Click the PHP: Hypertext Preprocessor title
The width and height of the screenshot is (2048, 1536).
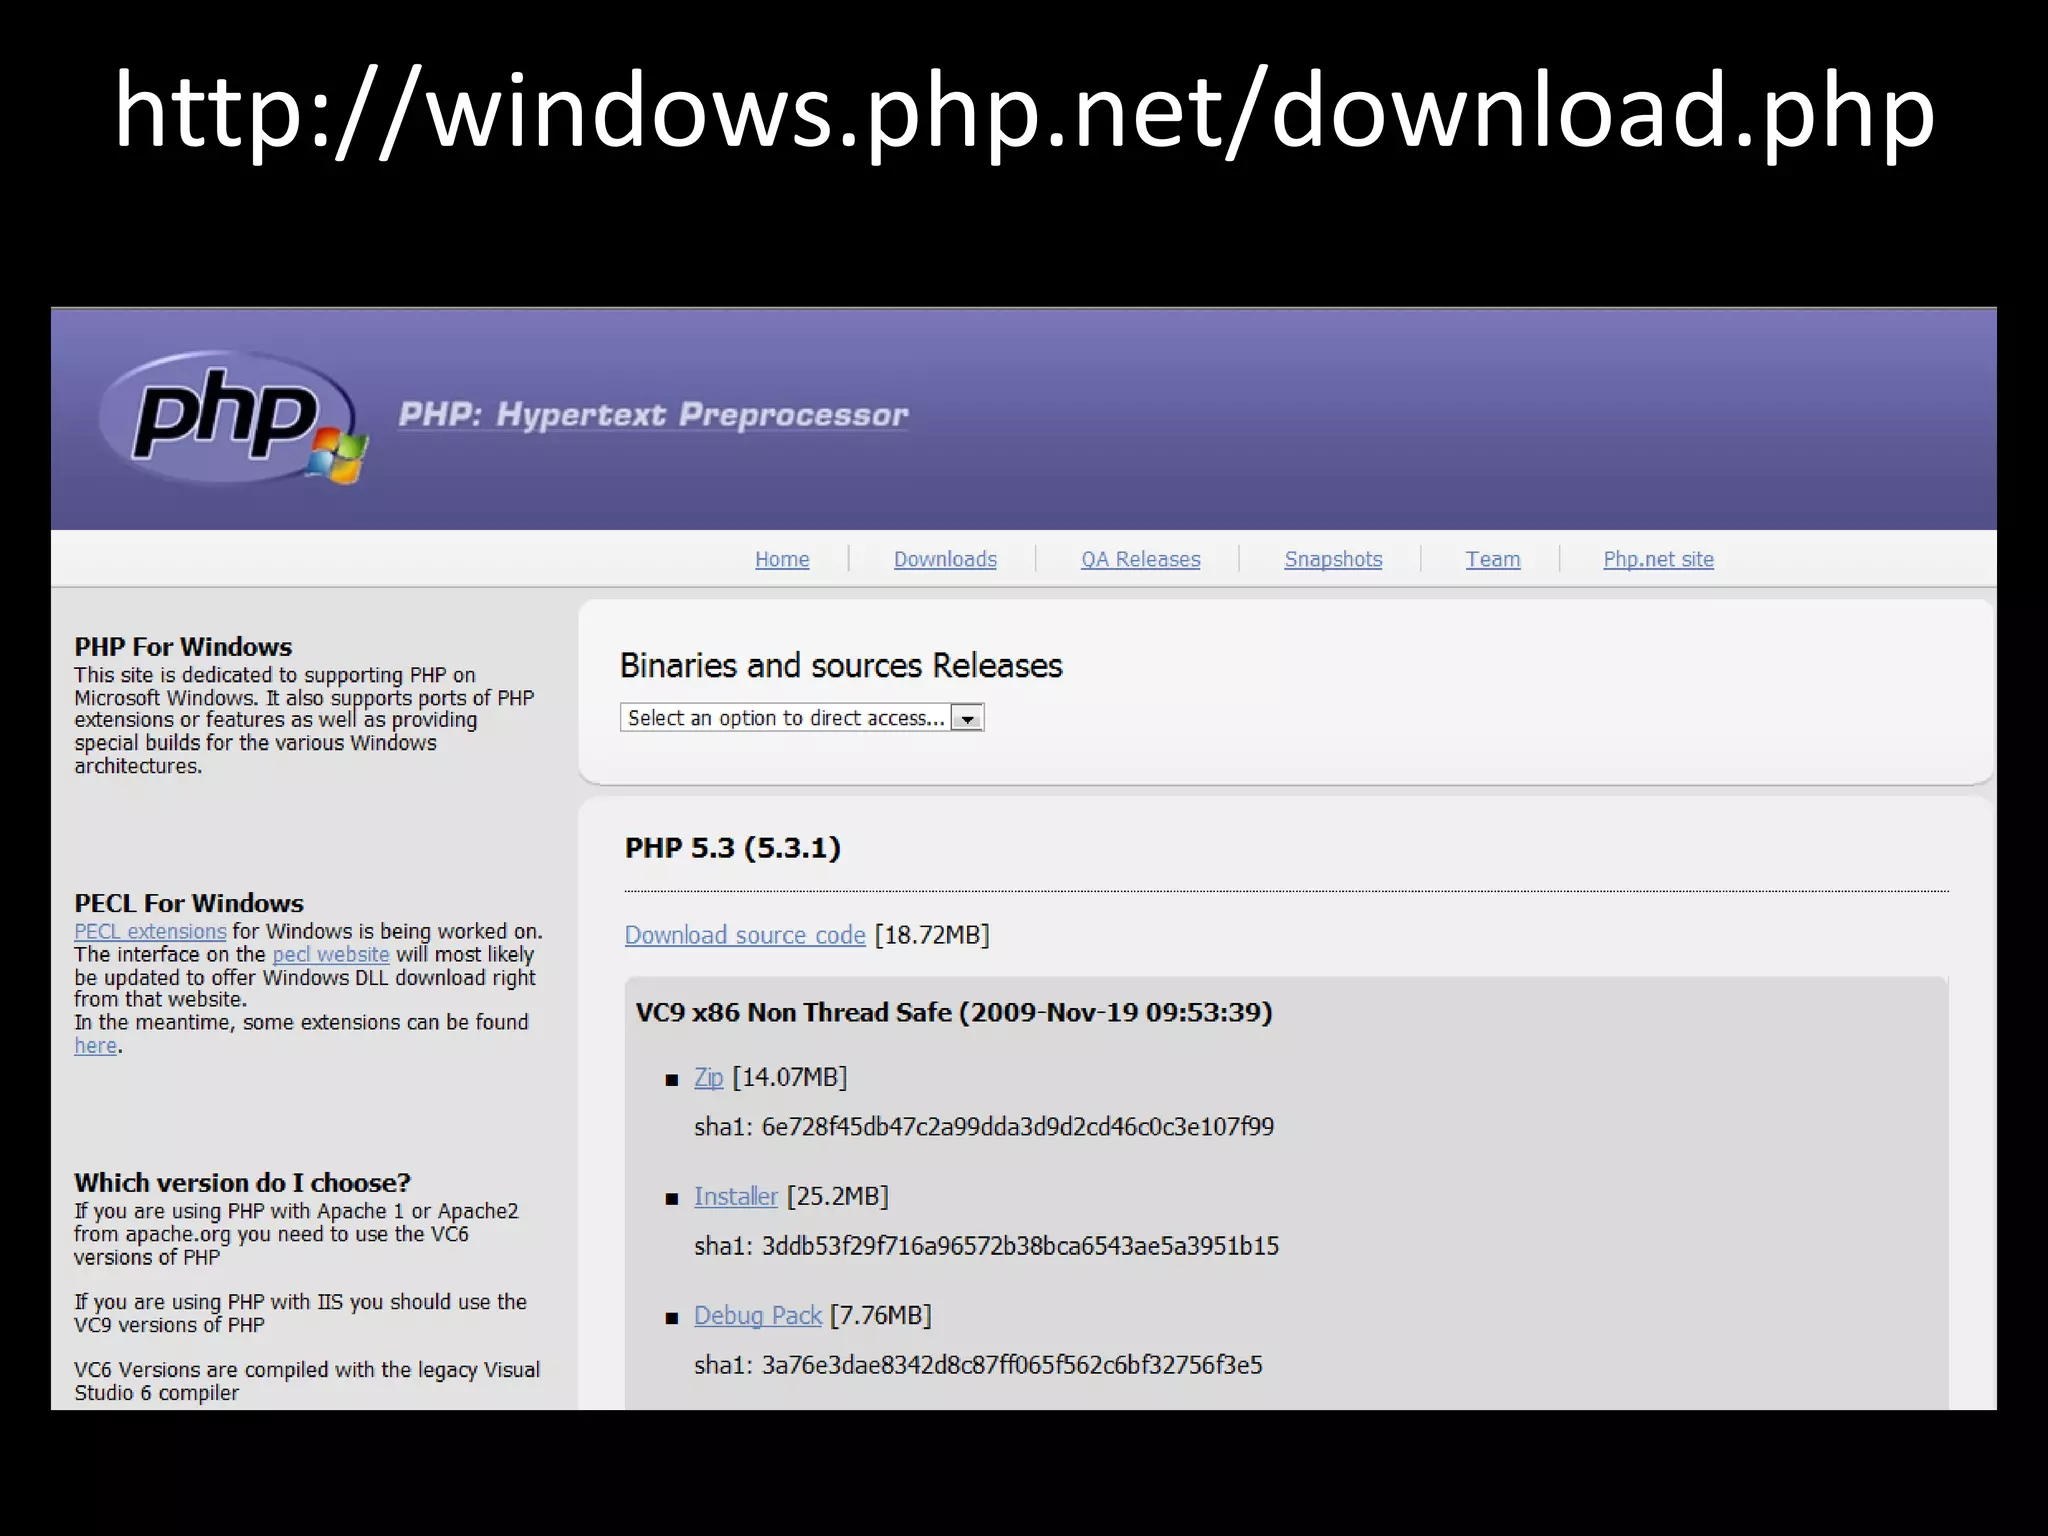(x=653, y=414)
